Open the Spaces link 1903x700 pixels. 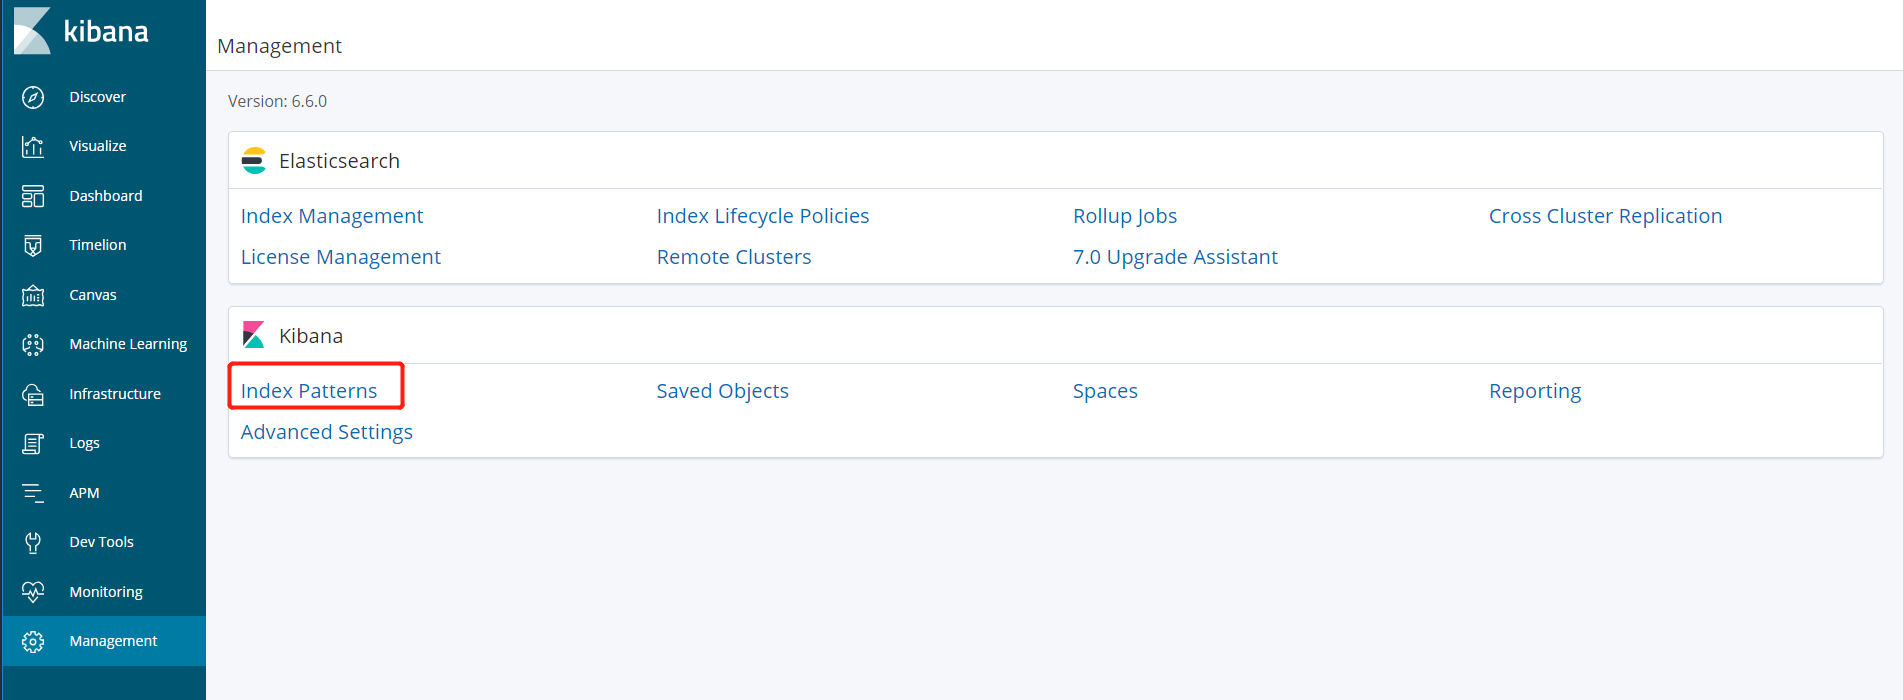tap(1105, 391)
